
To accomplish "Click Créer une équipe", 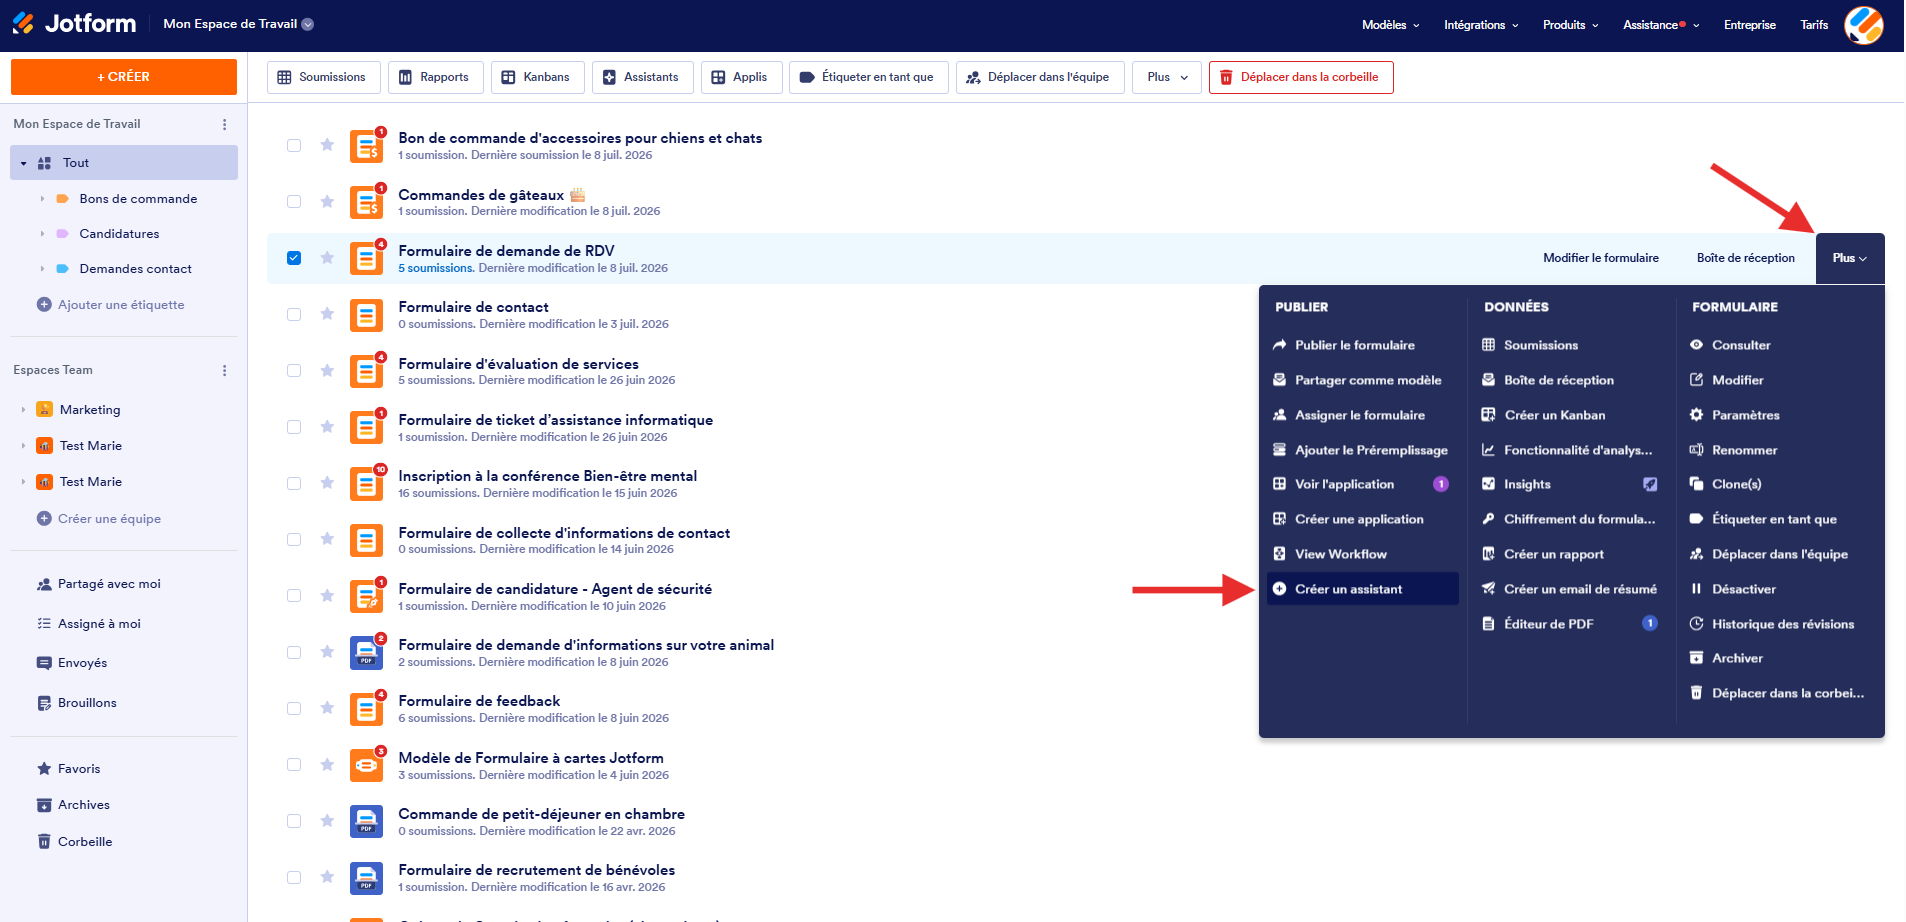I will click(x=99, y=519).
